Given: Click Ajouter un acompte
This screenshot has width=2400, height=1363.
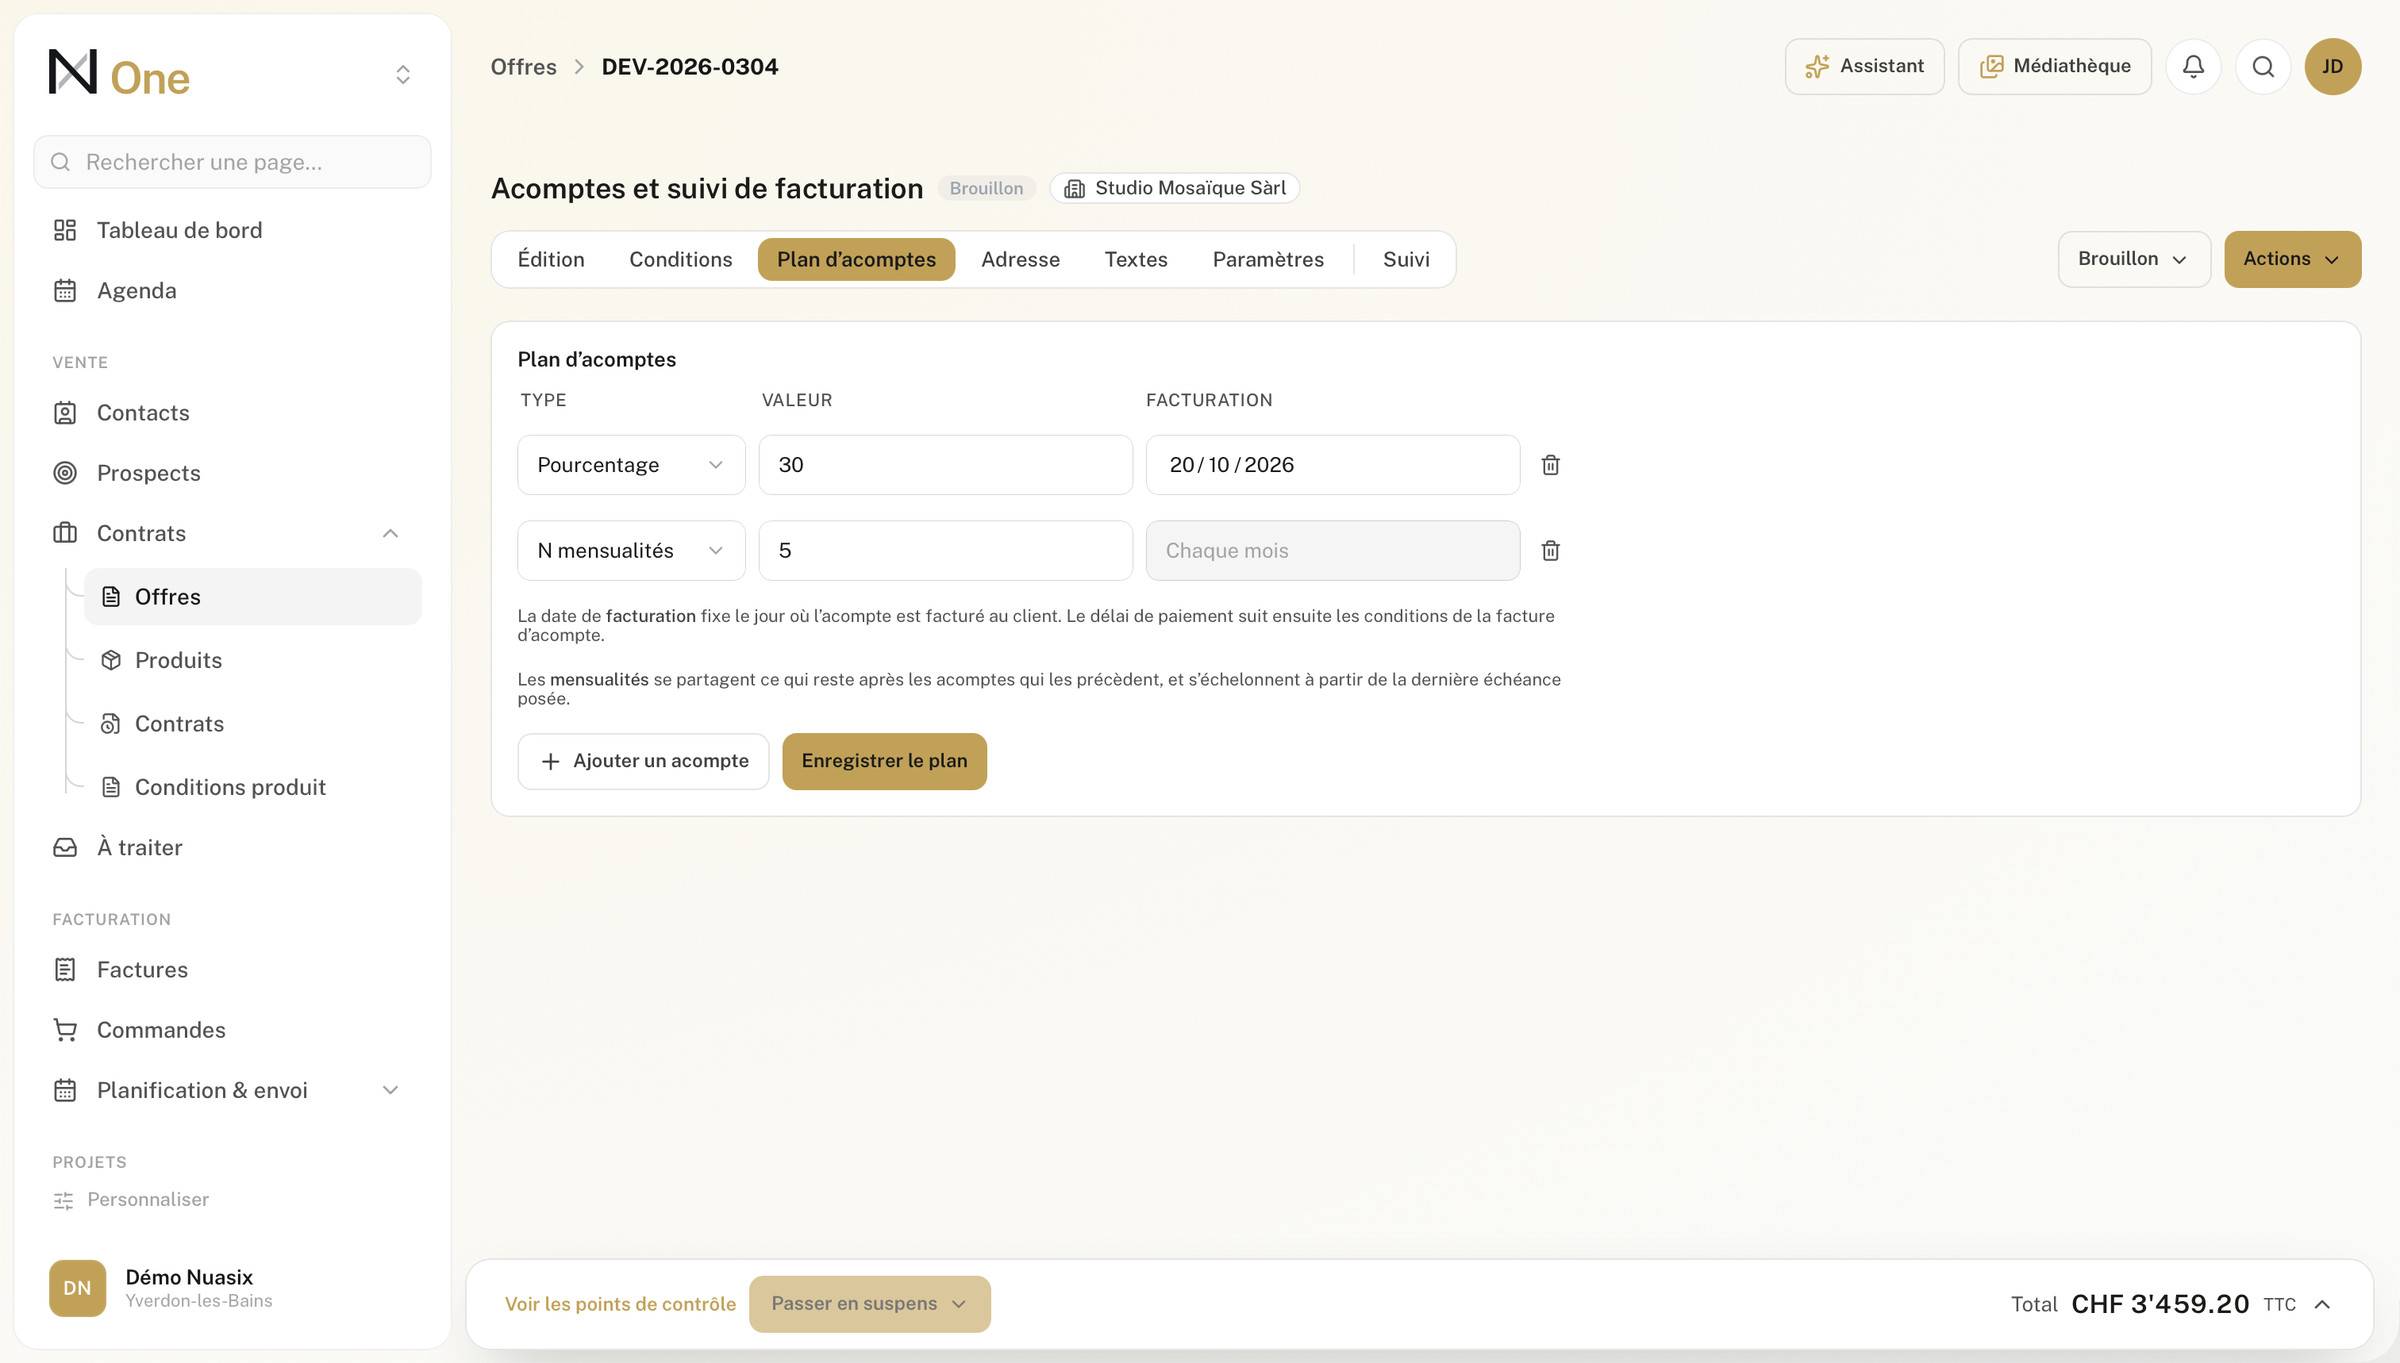Looking at the screenshot, I should (x=643, y=762).
